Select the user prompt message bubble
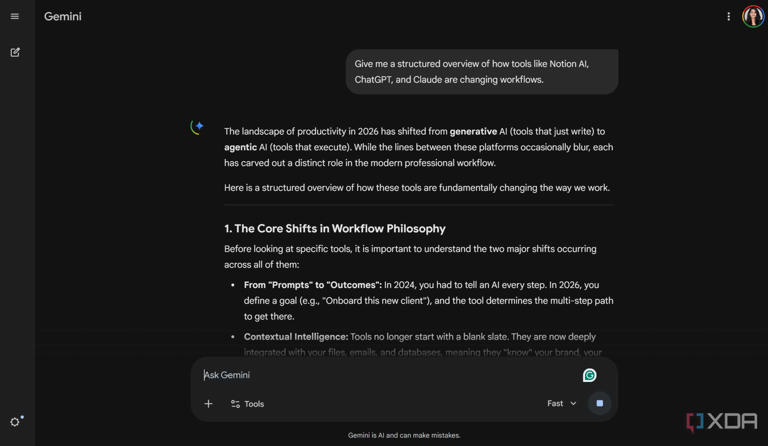Screen dimensions: 768x446 481,72
